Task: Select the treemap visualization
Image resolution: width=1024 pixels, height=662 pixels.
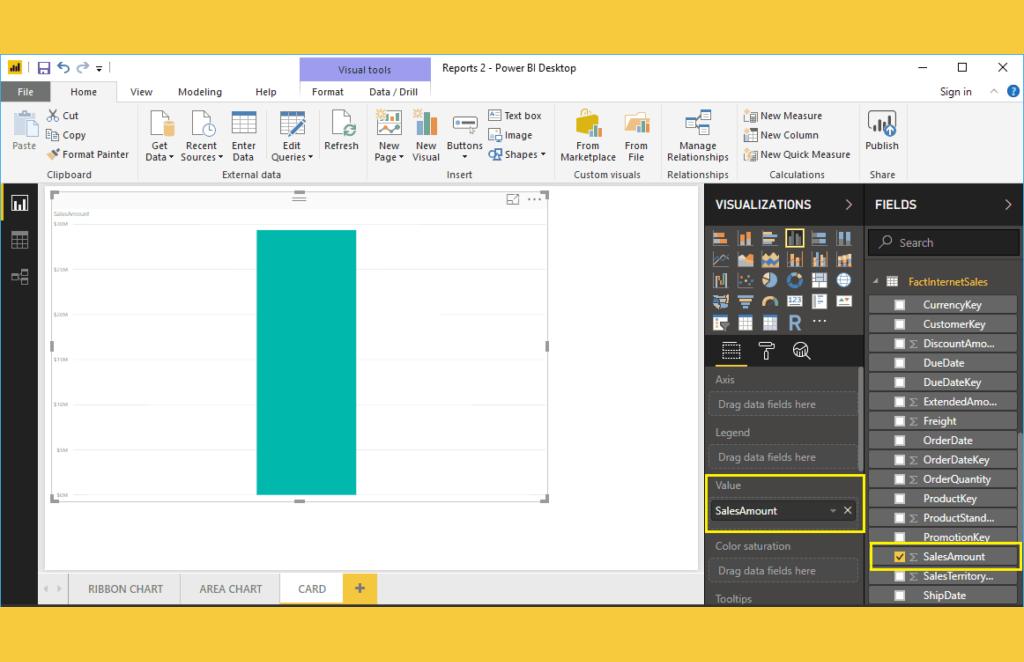Action: tap(819, 281)
